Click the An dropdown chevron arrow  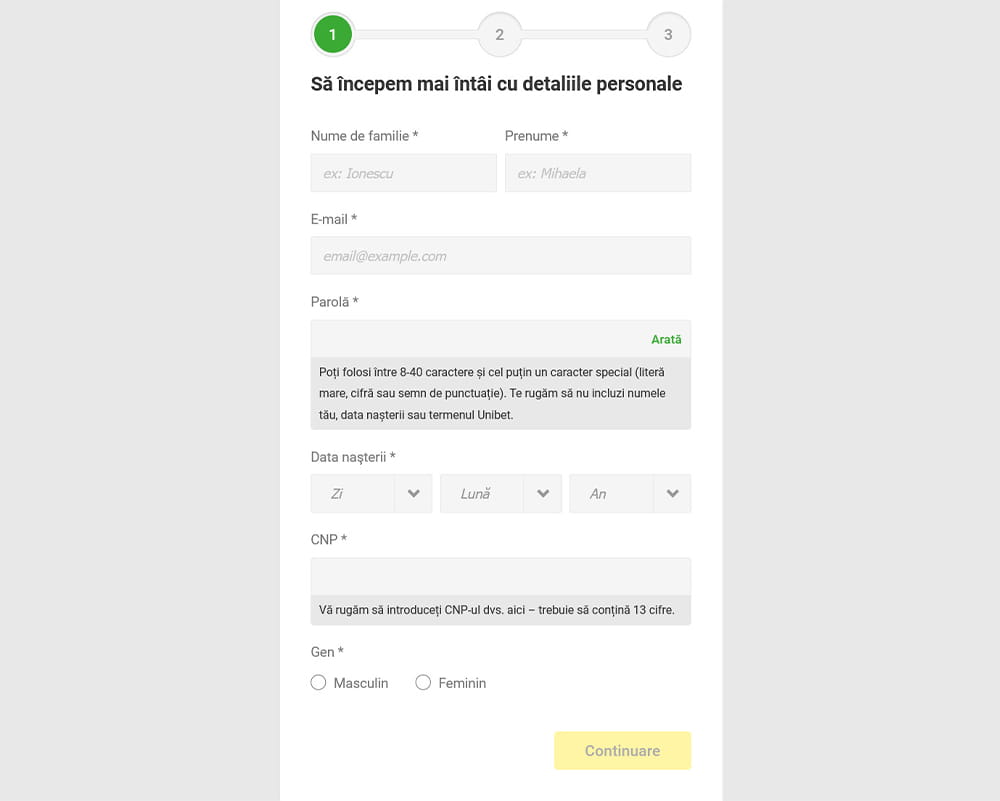tap(672, 494)
